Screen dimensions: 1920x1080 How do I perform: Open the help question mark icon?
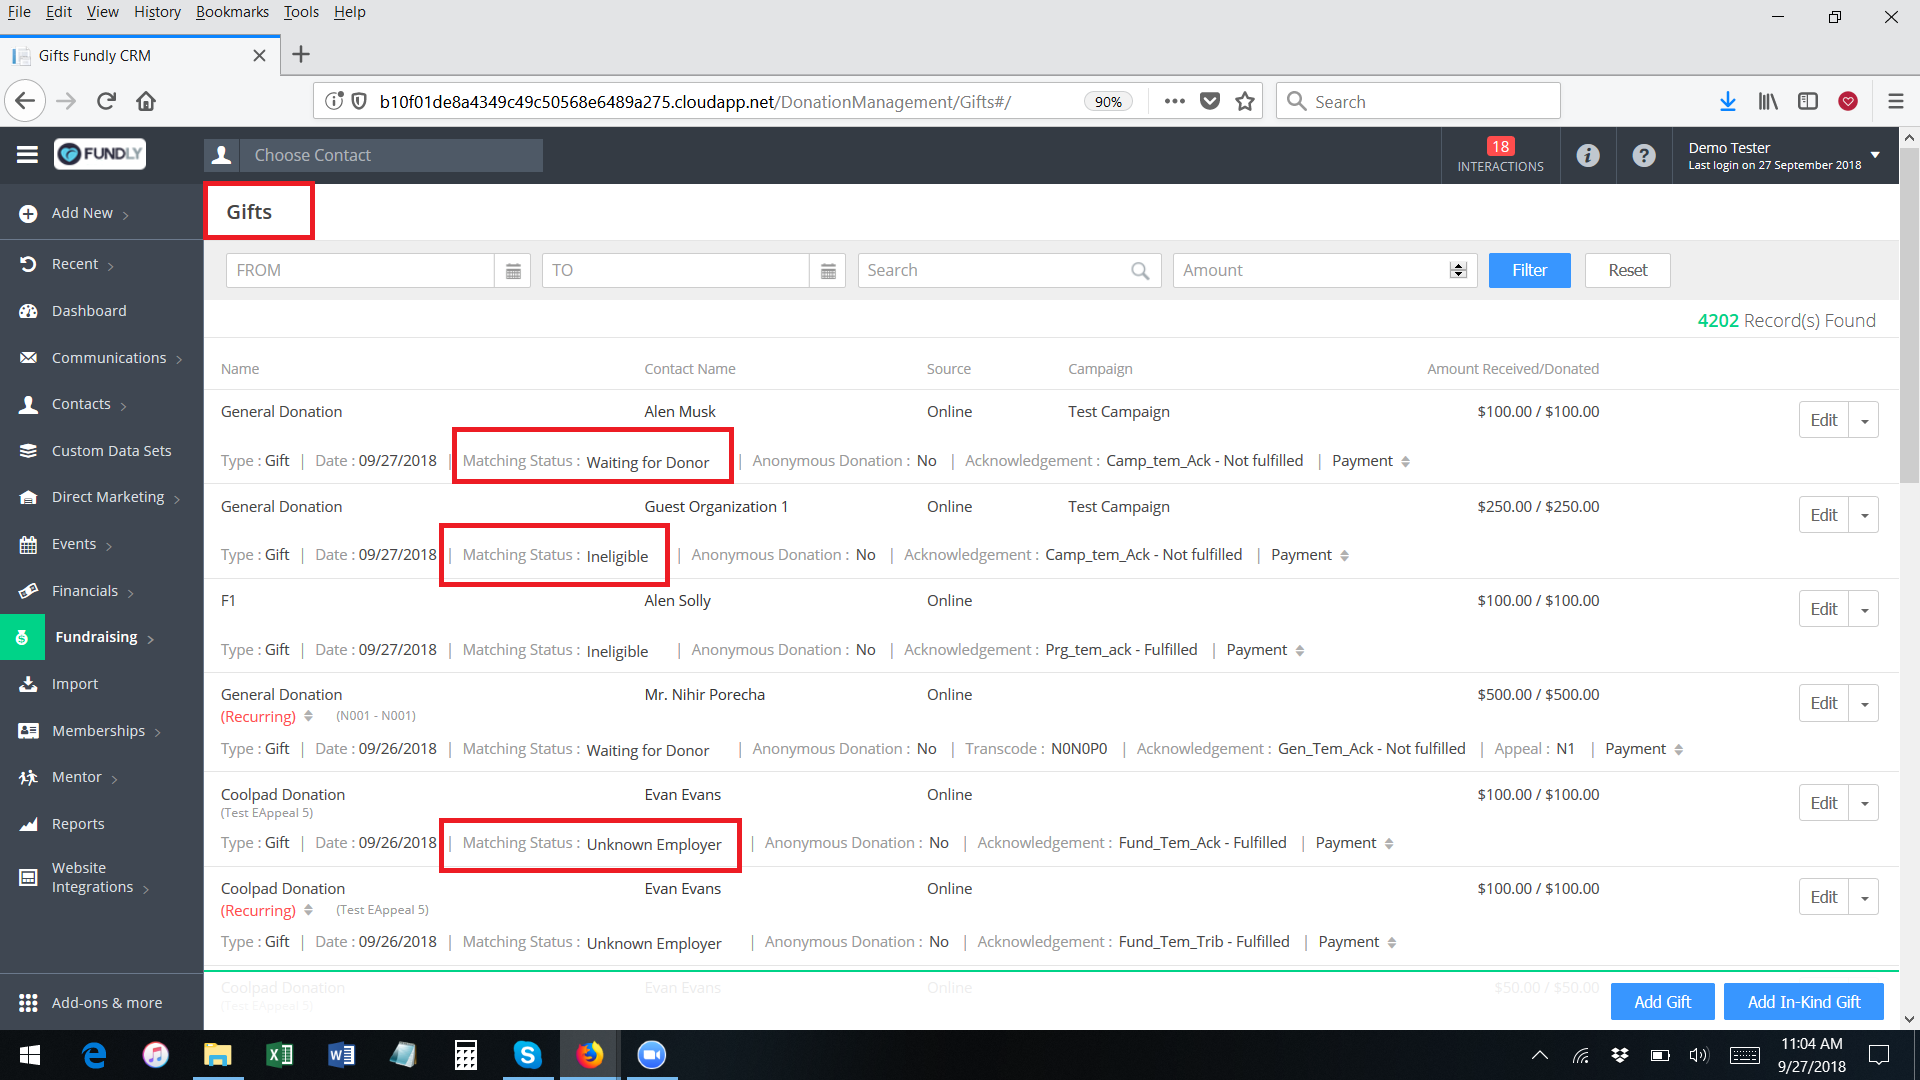[x=1644, y=155]
